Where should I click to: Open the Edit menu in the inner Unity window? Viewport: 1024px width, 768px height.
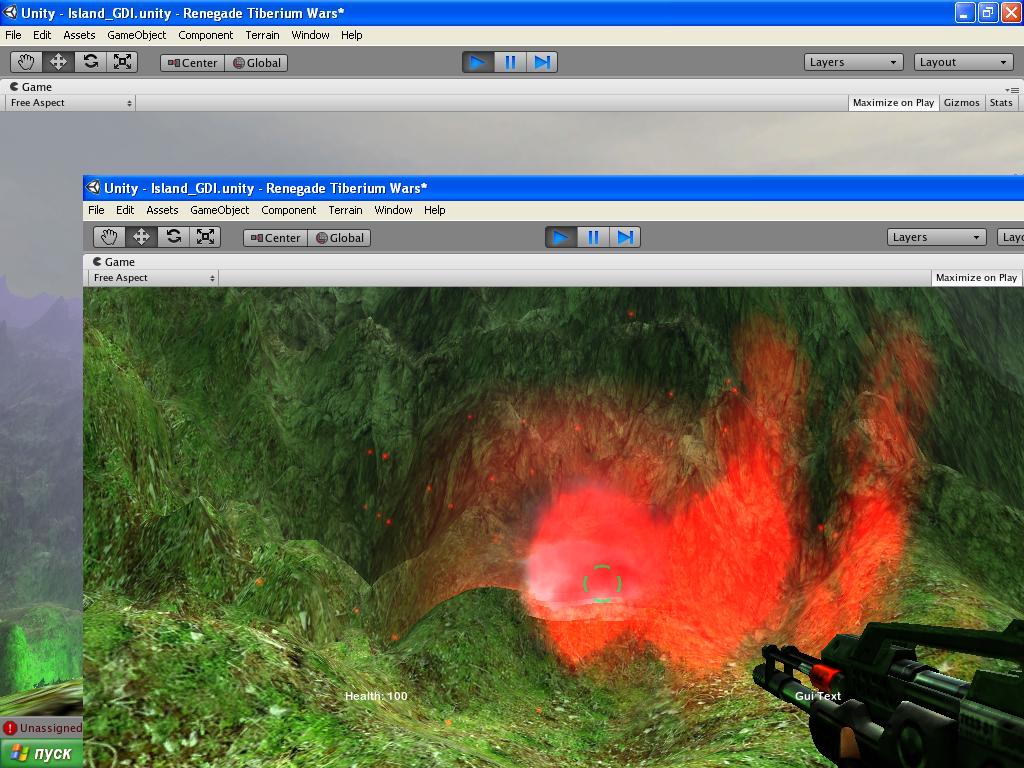tap(125, 210)
